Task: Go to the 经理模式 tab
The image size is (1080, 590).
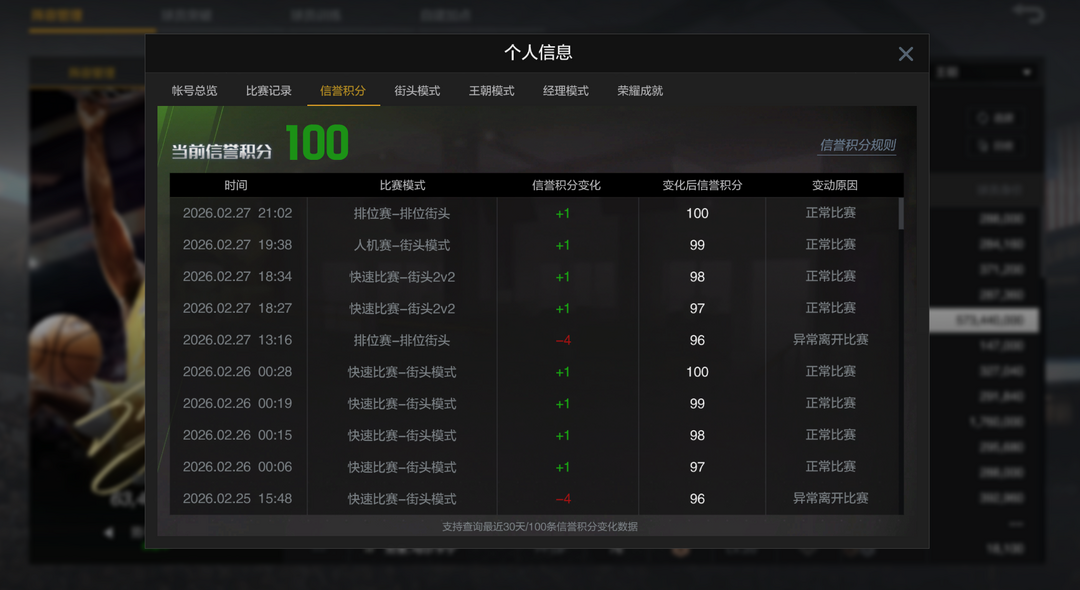Action: pos(565,91)
